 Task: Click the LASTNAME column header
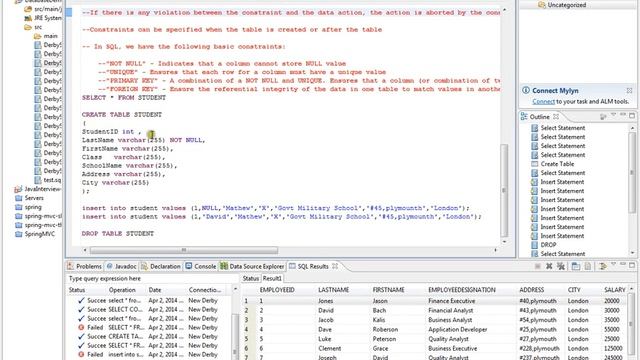tap(333, 289)
